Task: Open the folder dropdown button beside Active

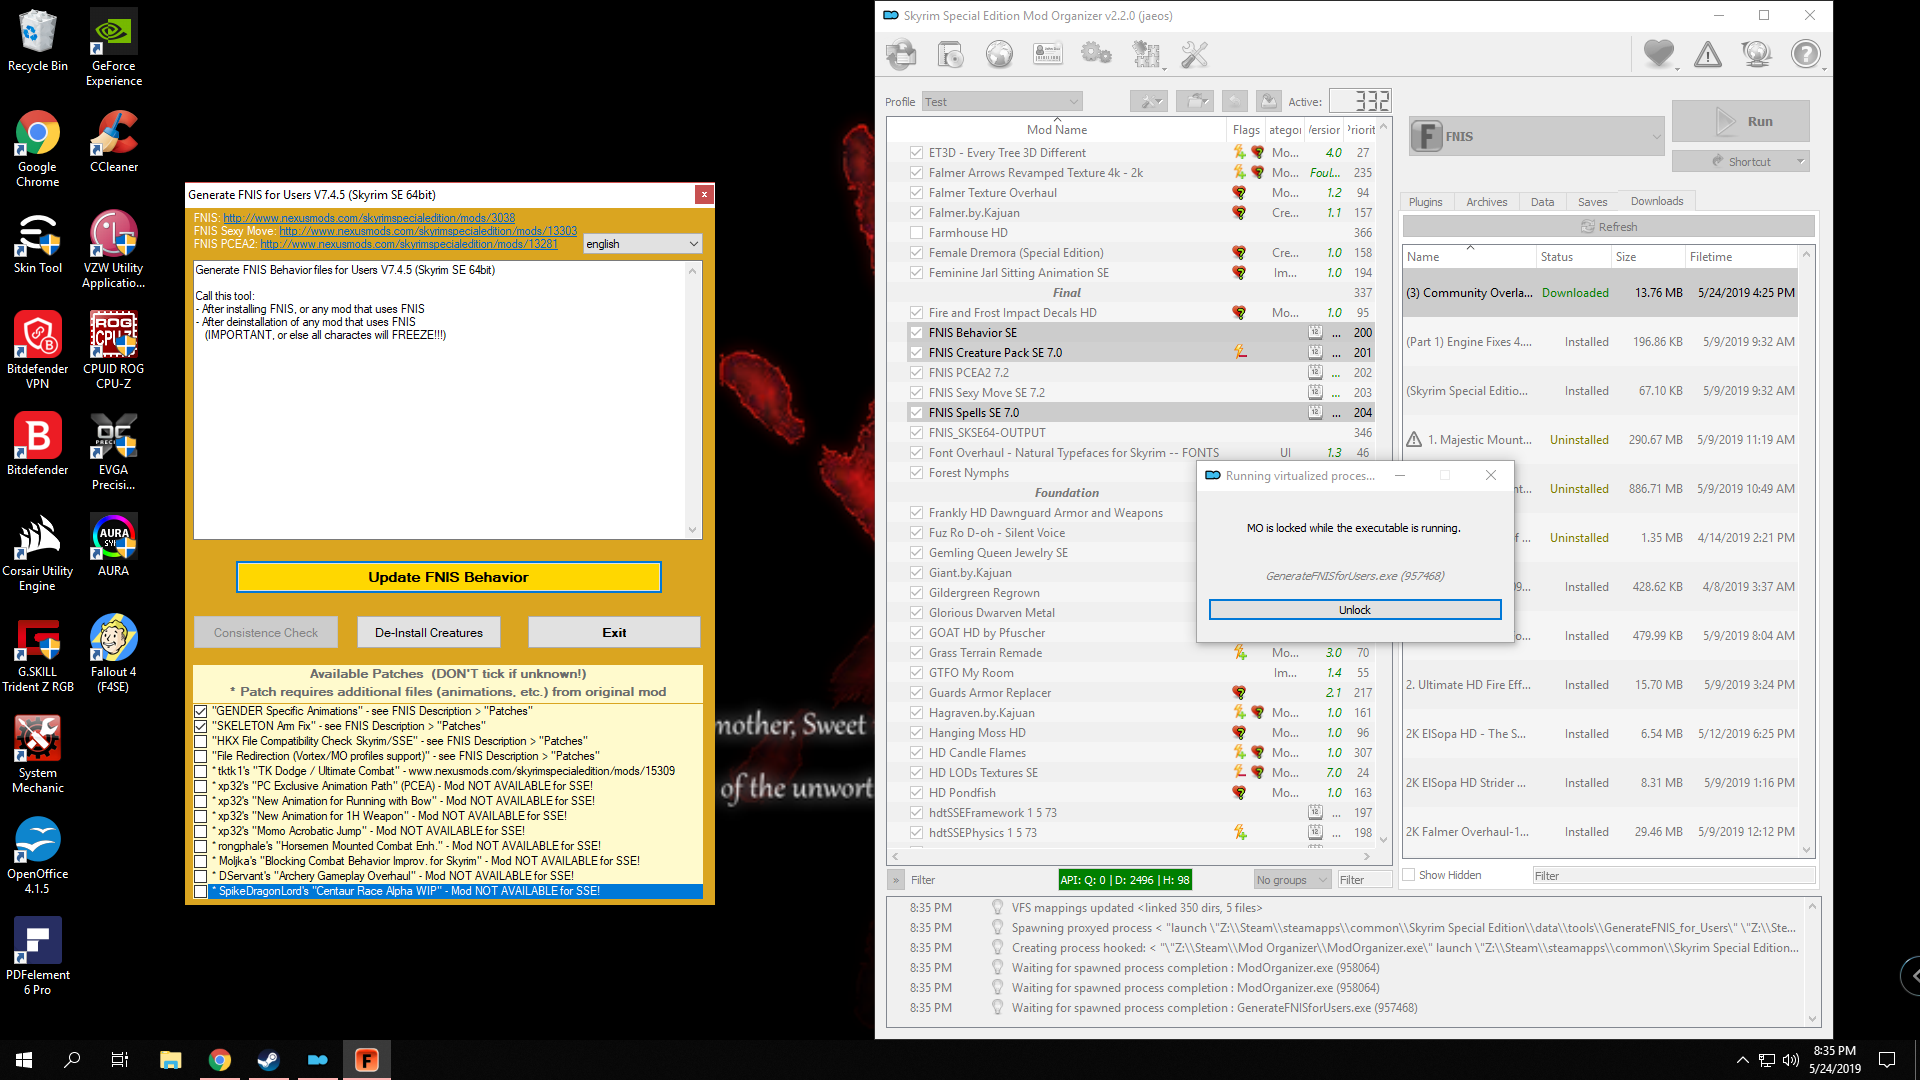Action: pyautogui.click(x=1195, y=101)
